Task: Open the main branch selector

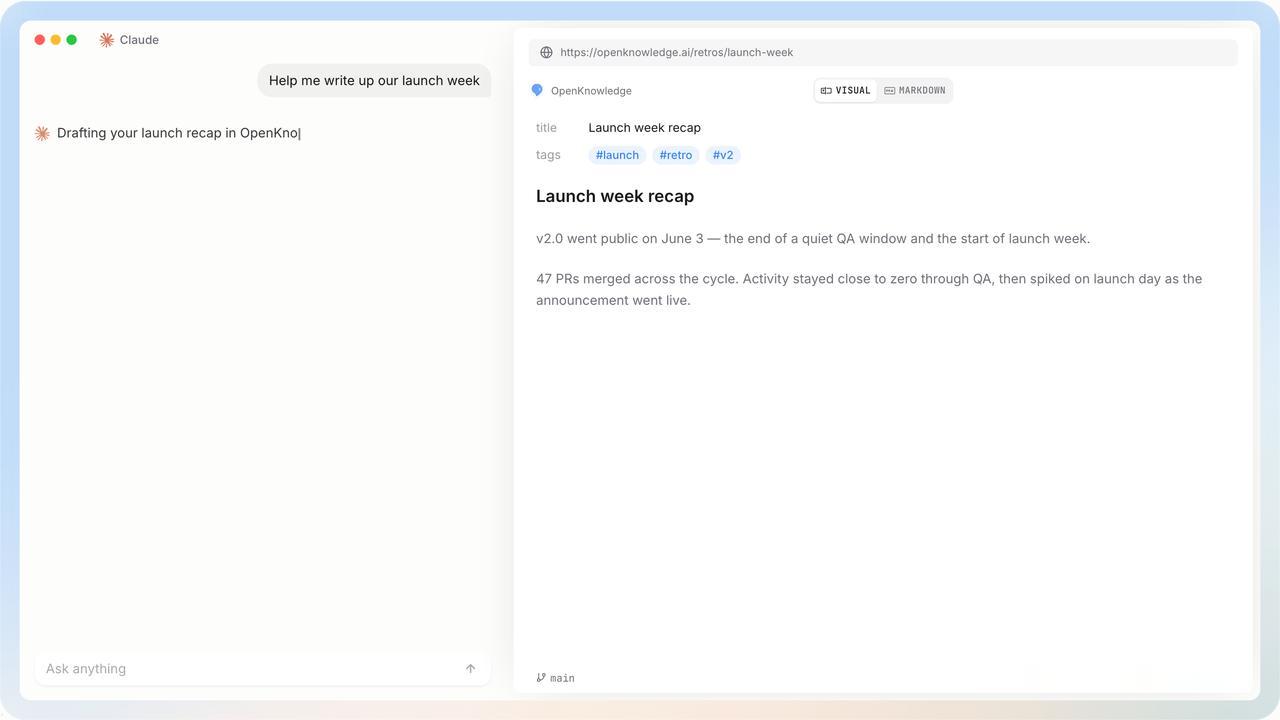Action: point(556,678)
